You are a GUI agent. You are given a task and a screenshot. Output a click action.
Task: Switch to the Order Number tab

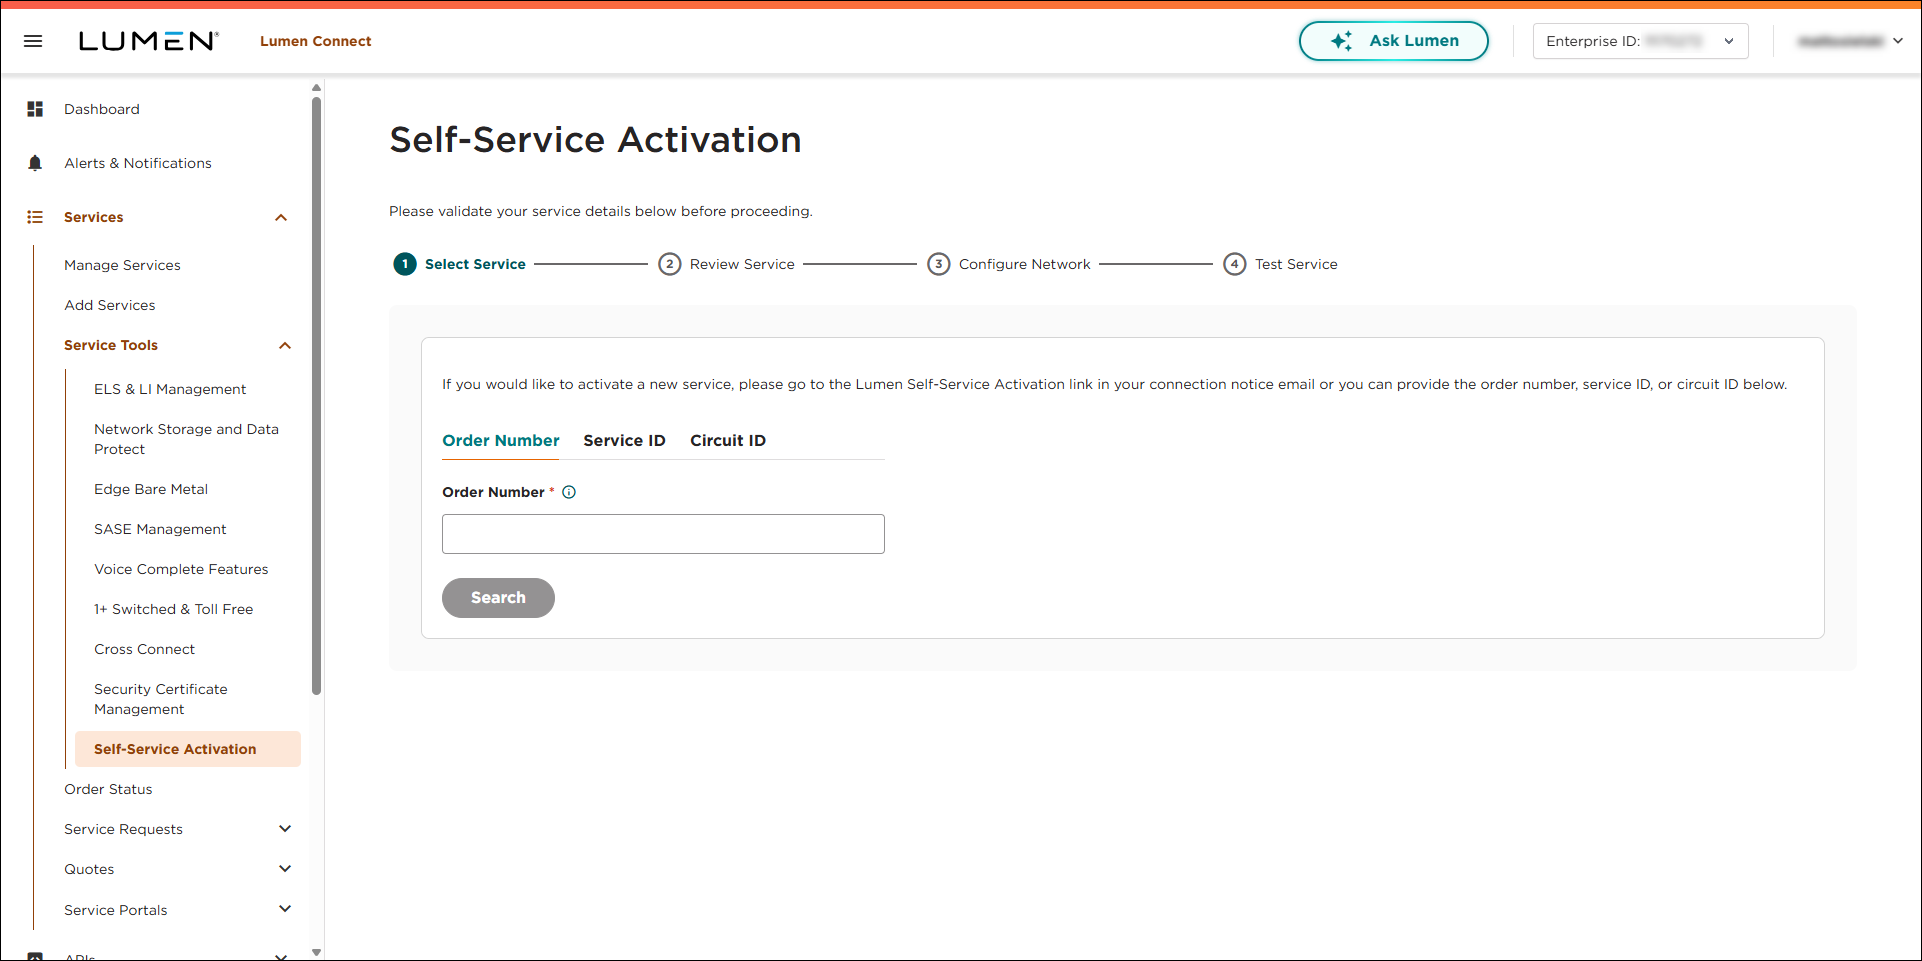tap(501, 441)
